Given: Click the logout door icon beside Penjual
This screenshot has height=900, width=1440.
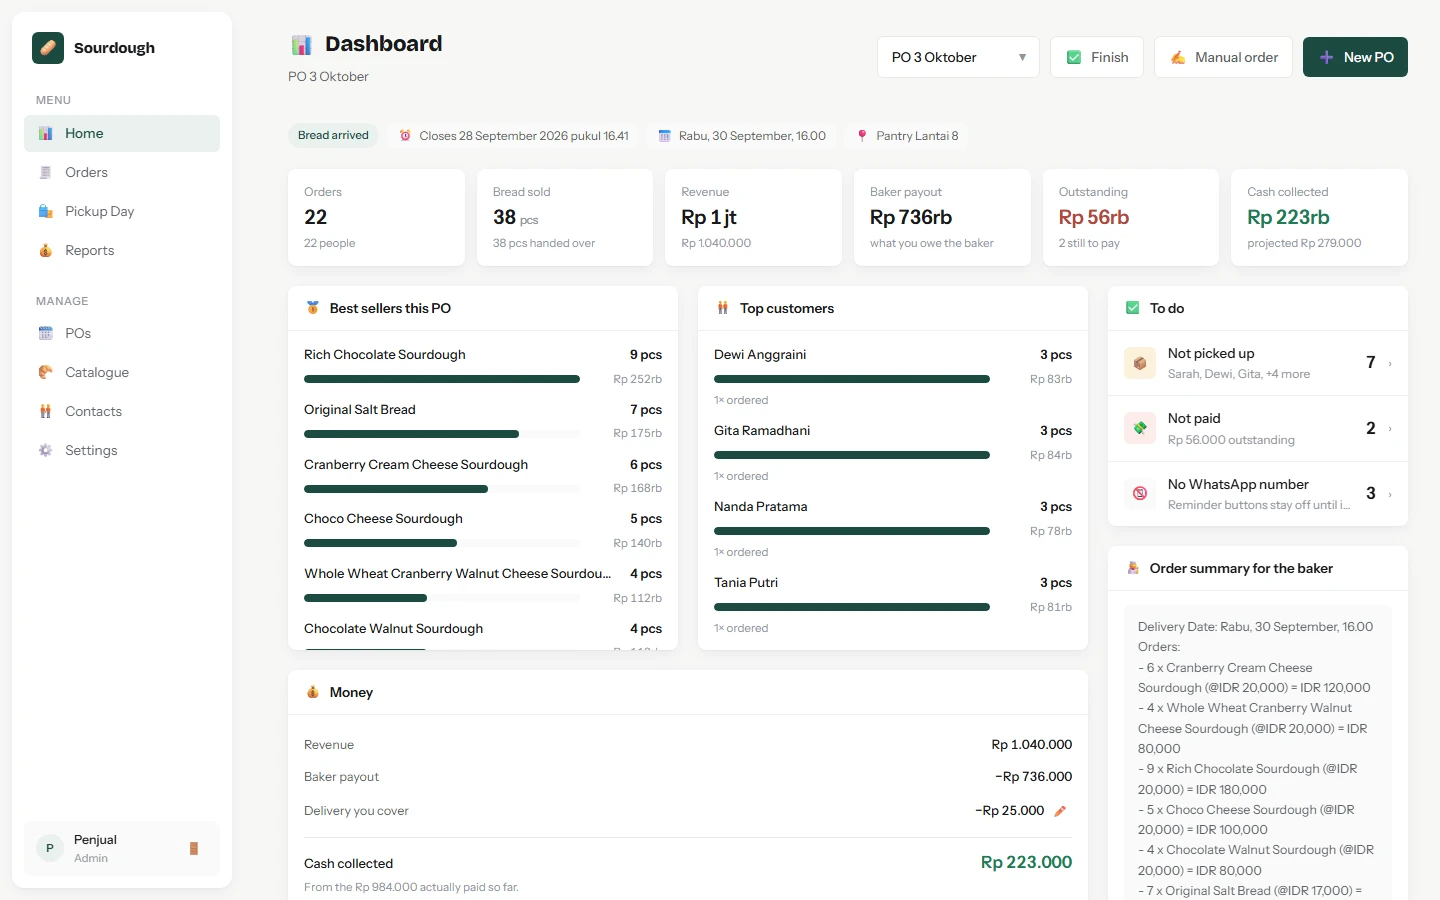Looking at the screenshot, I should tap(194, 848).
